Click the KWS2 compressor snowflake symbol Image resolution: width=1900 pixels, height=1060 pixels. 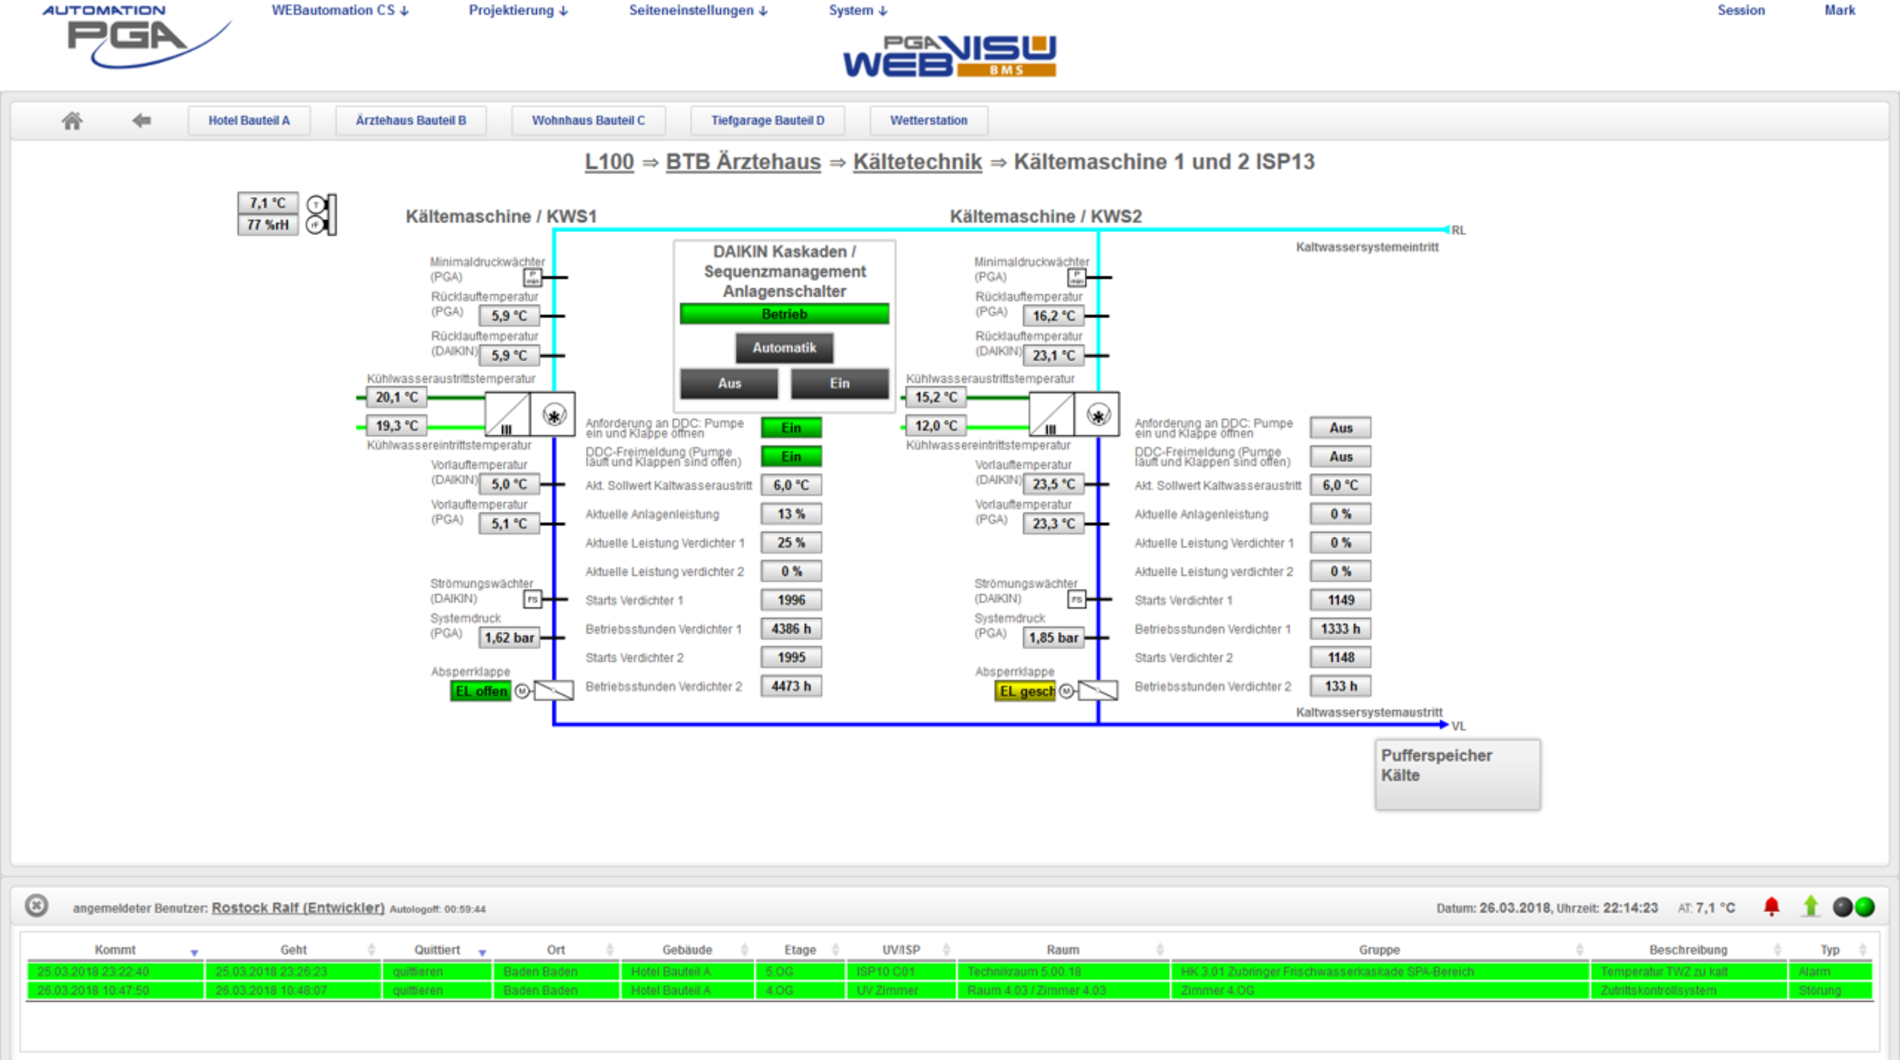pyautogui.click(x=1097, y=415)
